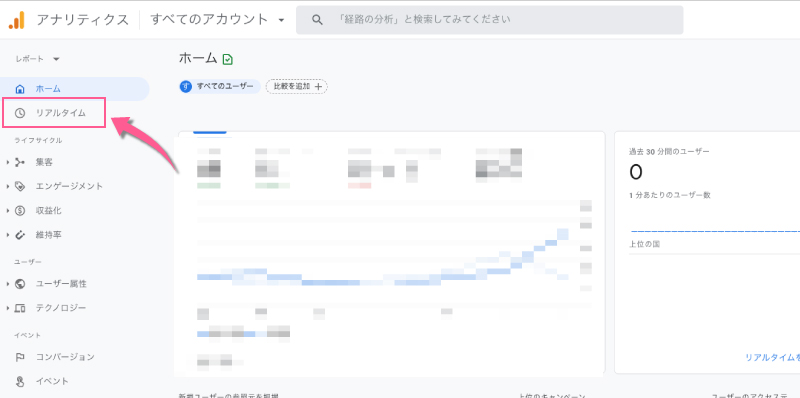This screenshot has width=800, height=398.
Task: Open the レポート dropdown in the sidebar
Action: pyautogui.click(x=38, y=59)
